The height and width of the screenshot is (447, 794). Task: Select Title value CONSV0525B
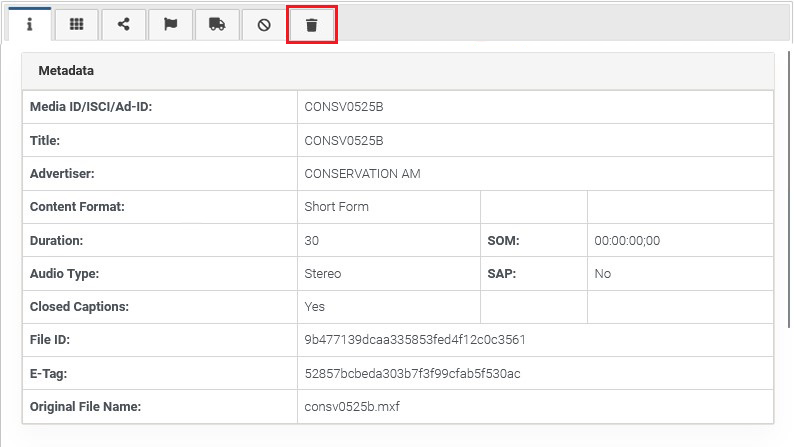(344, 140)
